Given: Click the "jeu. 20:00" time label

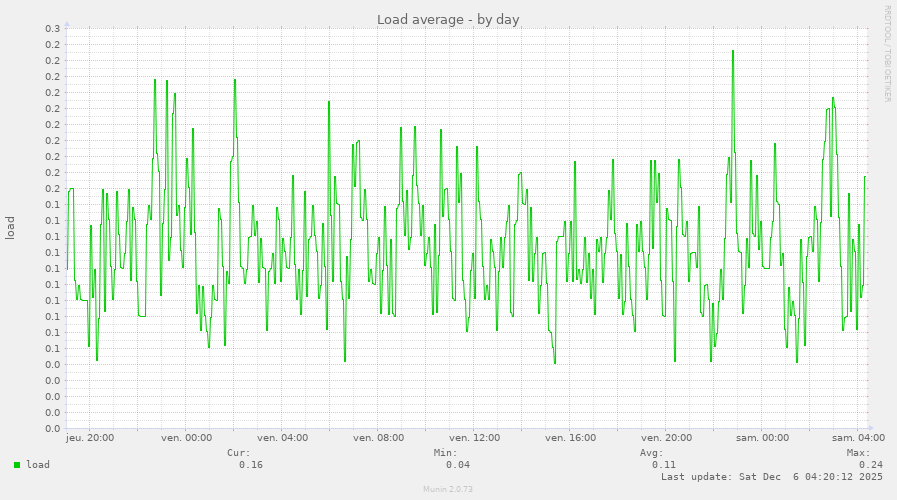Looking at the screenshot, I should point(90,438).
